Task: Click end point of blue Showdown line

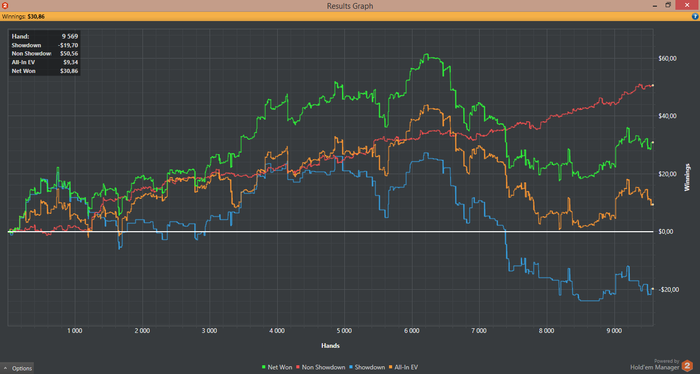Action: (x=653, y=289)
